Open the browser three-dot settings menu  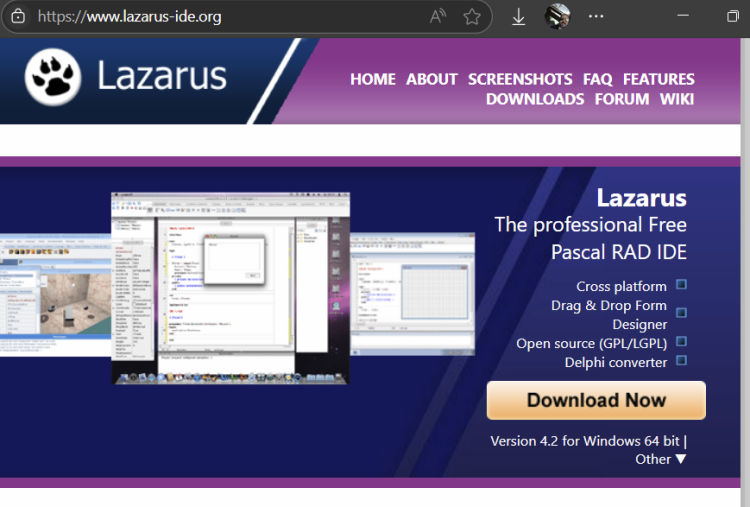pyautogui.click(x=596, y=16)
